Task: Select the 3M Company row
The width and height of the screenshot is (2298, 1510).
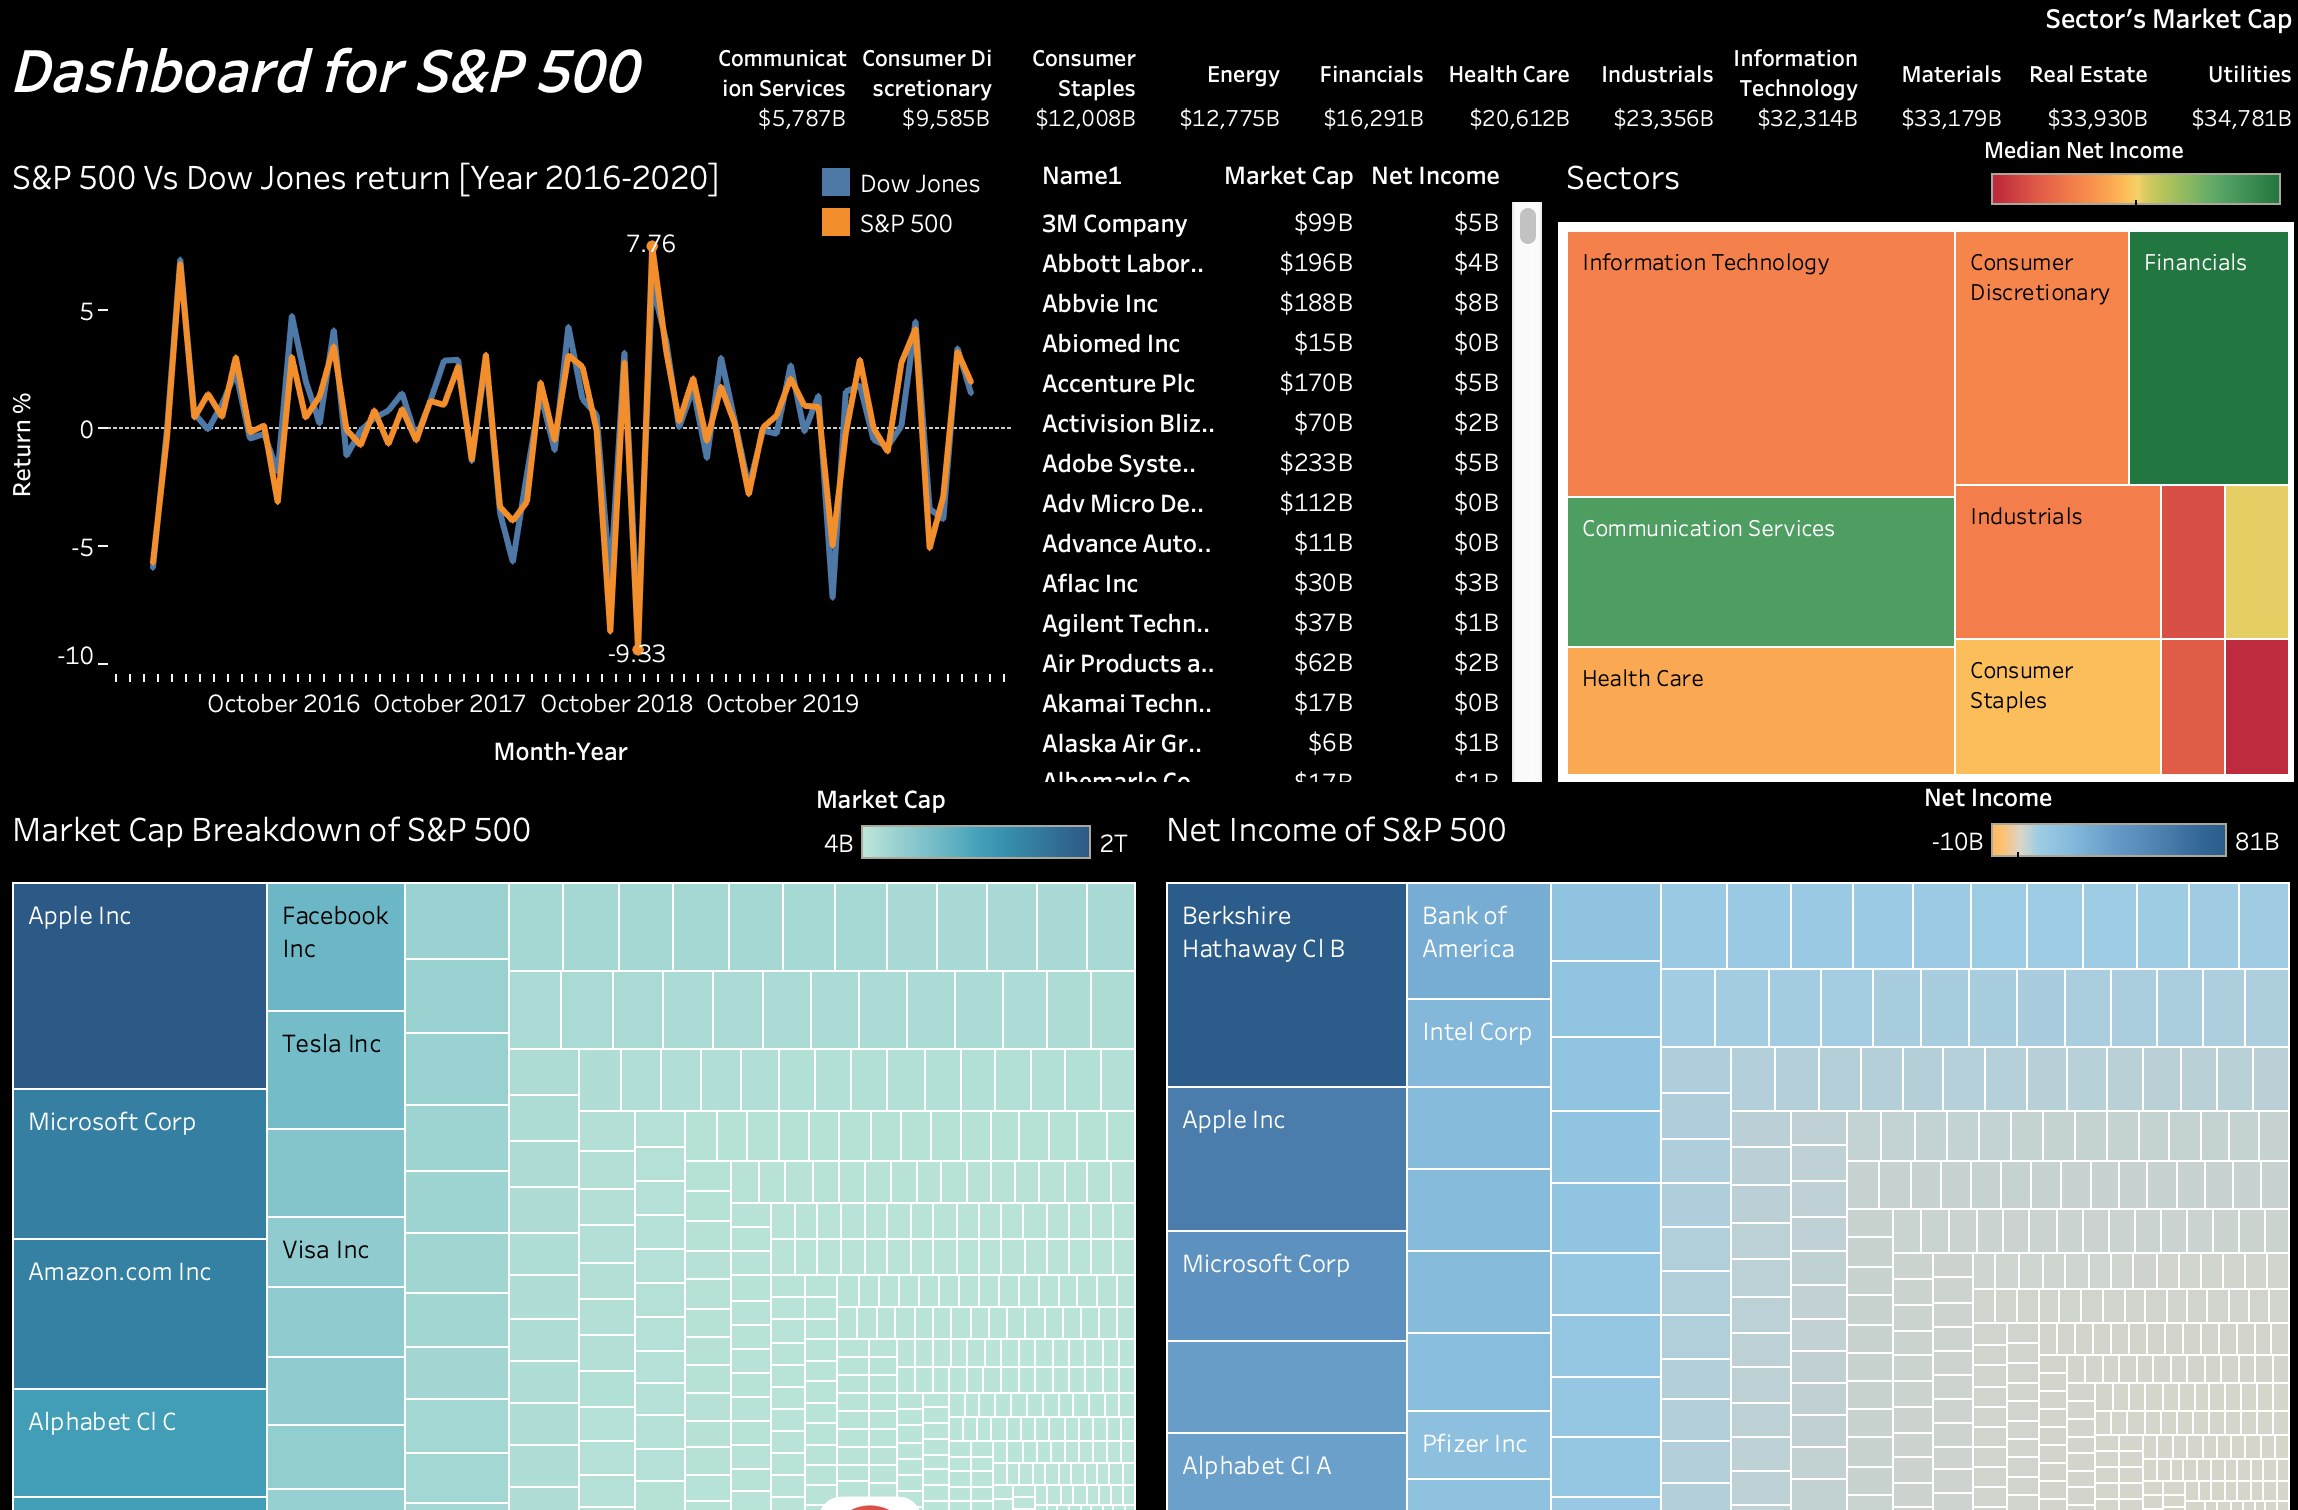Action: pyautogui.click(x=1114, y=223)
